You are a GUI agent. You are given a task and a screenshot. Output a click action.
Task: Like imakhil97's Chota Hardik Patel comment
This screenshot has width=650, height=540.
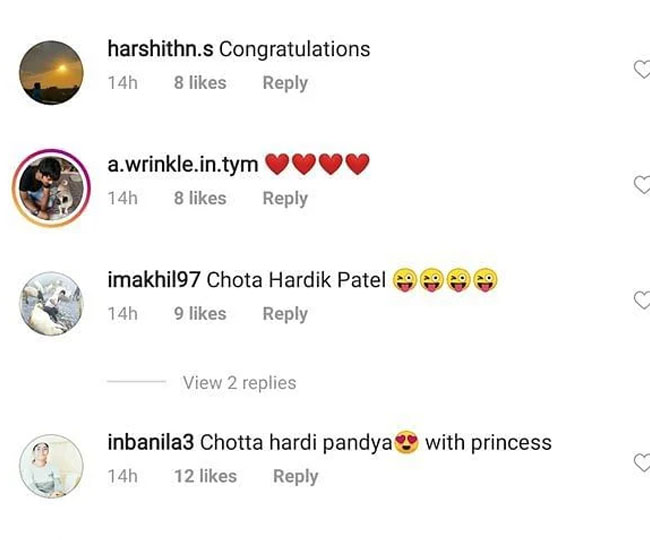click(x=643, y=300)
